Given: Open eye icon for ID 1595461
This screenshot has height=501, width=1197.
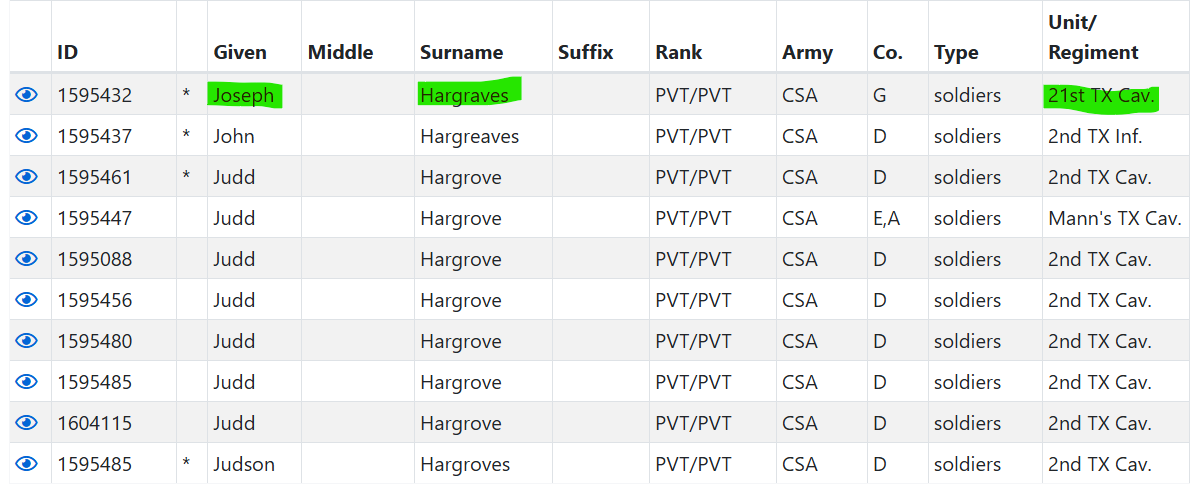Looking at the screenshot, I should 27,177.
